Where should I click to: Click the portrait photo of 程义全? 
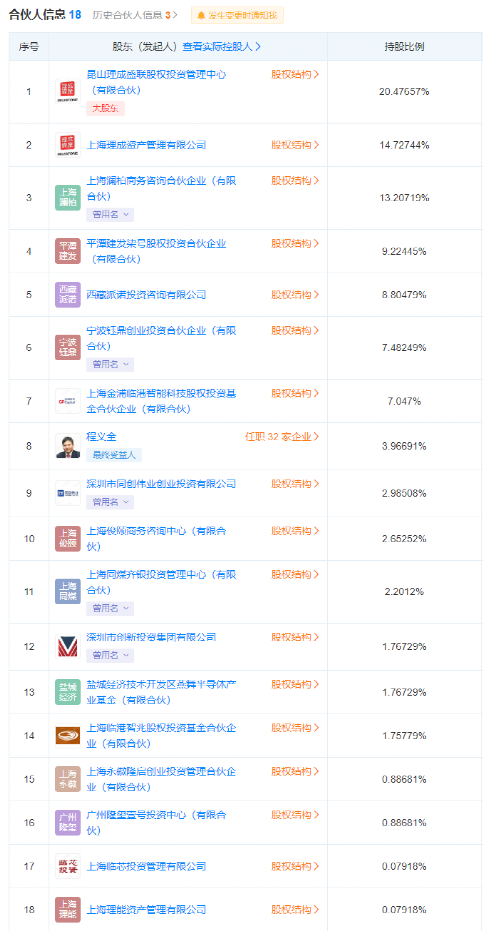68,446
